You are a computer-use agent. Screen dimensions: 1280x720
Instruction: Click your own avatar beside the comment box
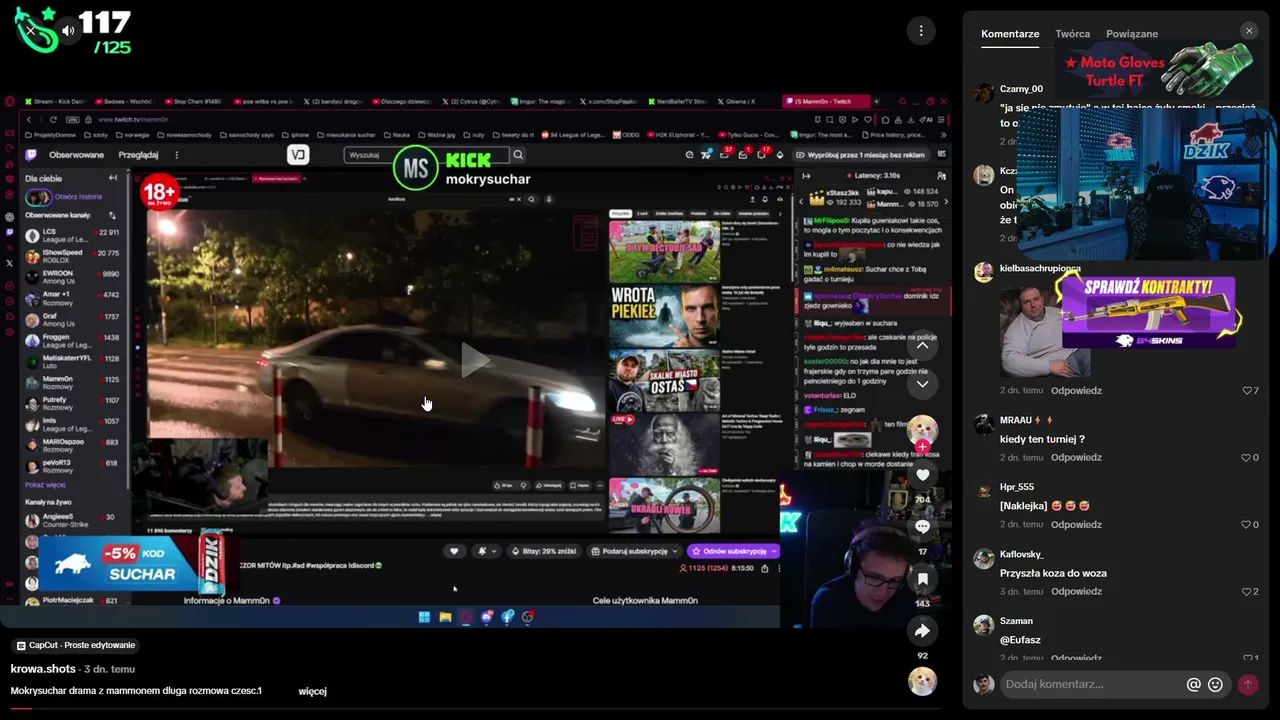pos(984,684)
